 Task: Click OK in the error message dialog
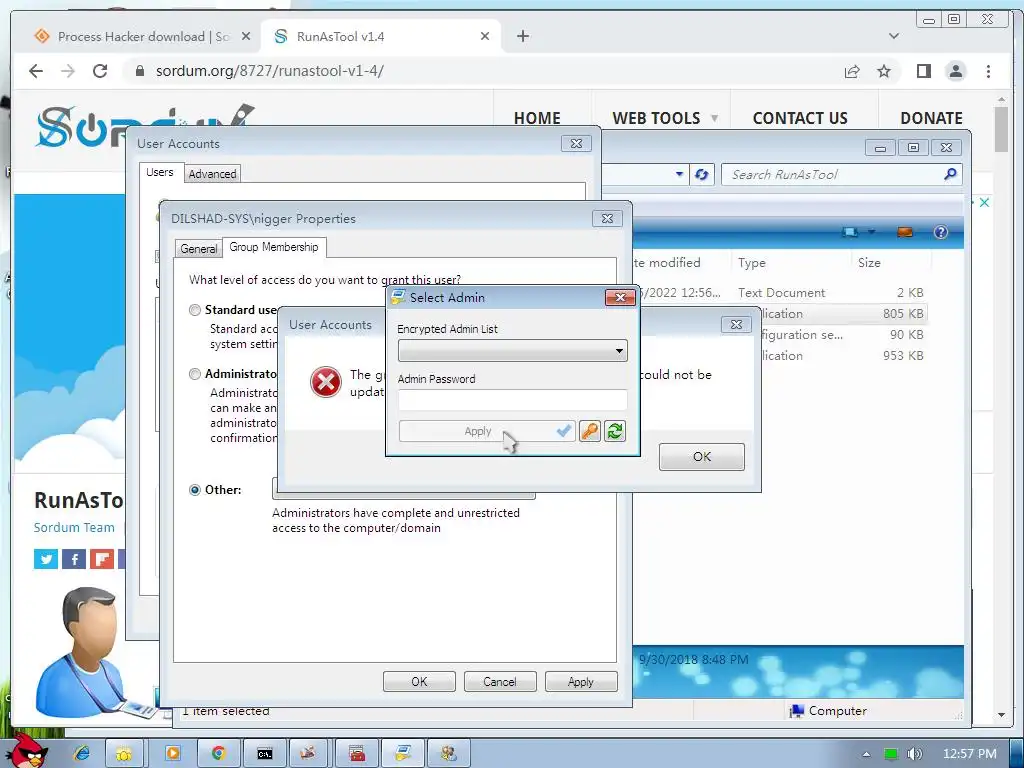[x=701, y=456]
